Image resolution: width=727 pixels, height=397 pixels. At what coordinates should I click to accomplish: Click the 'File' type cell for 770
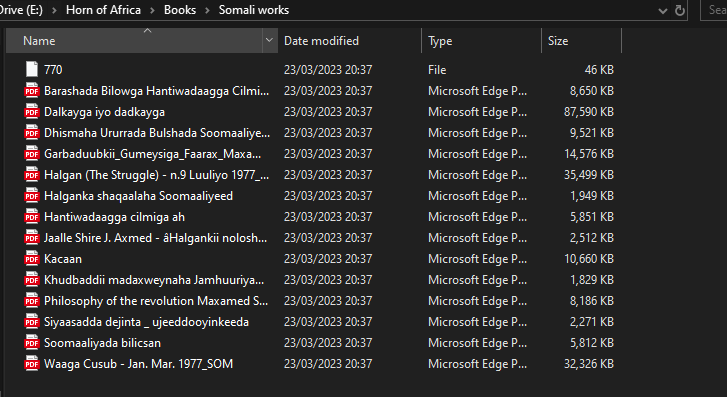point(437,70)
